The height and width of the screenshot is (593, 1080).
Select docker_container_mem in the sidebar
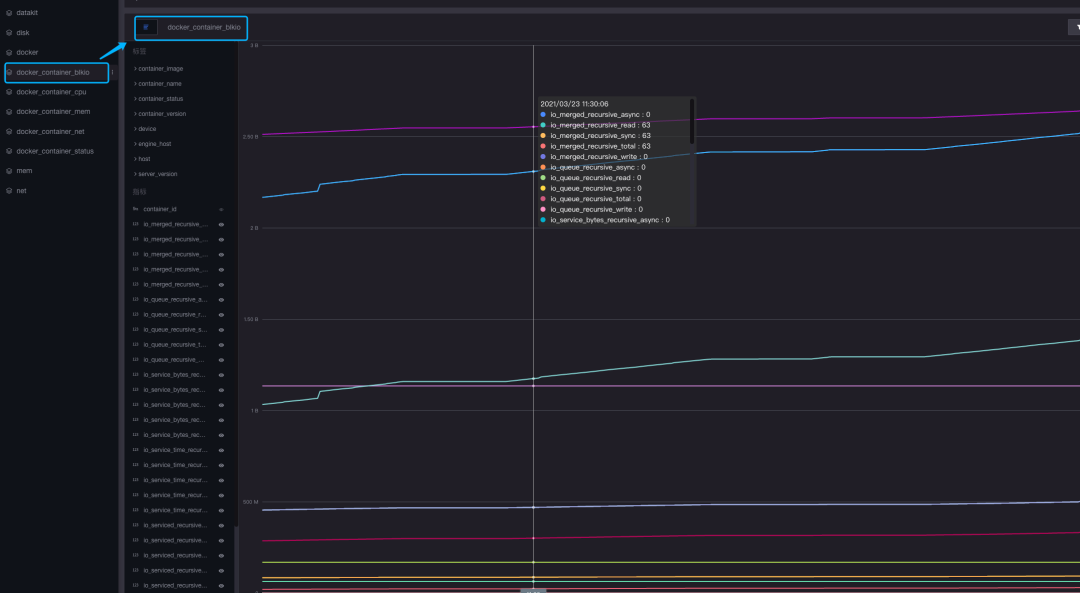click(x=53, y=112)
